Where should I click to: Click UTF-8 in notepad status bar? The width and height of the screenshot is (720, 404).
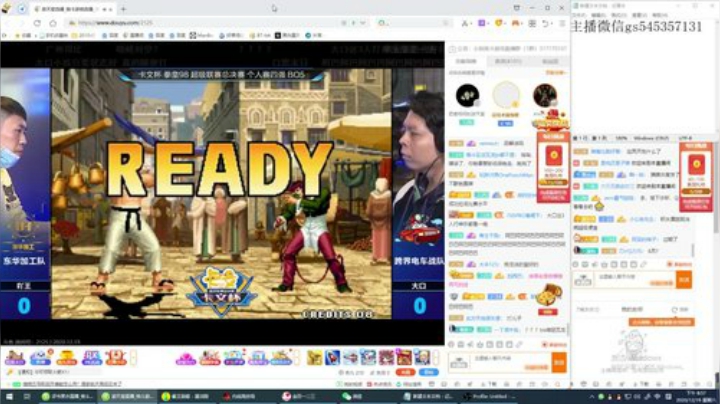tap(686, 138)
